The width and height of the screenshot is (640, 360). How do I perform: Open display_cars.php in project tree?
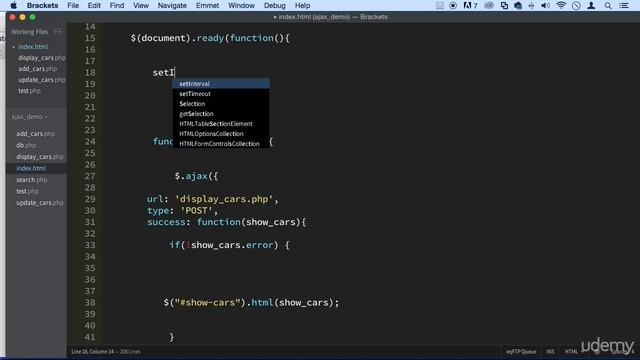40,156
